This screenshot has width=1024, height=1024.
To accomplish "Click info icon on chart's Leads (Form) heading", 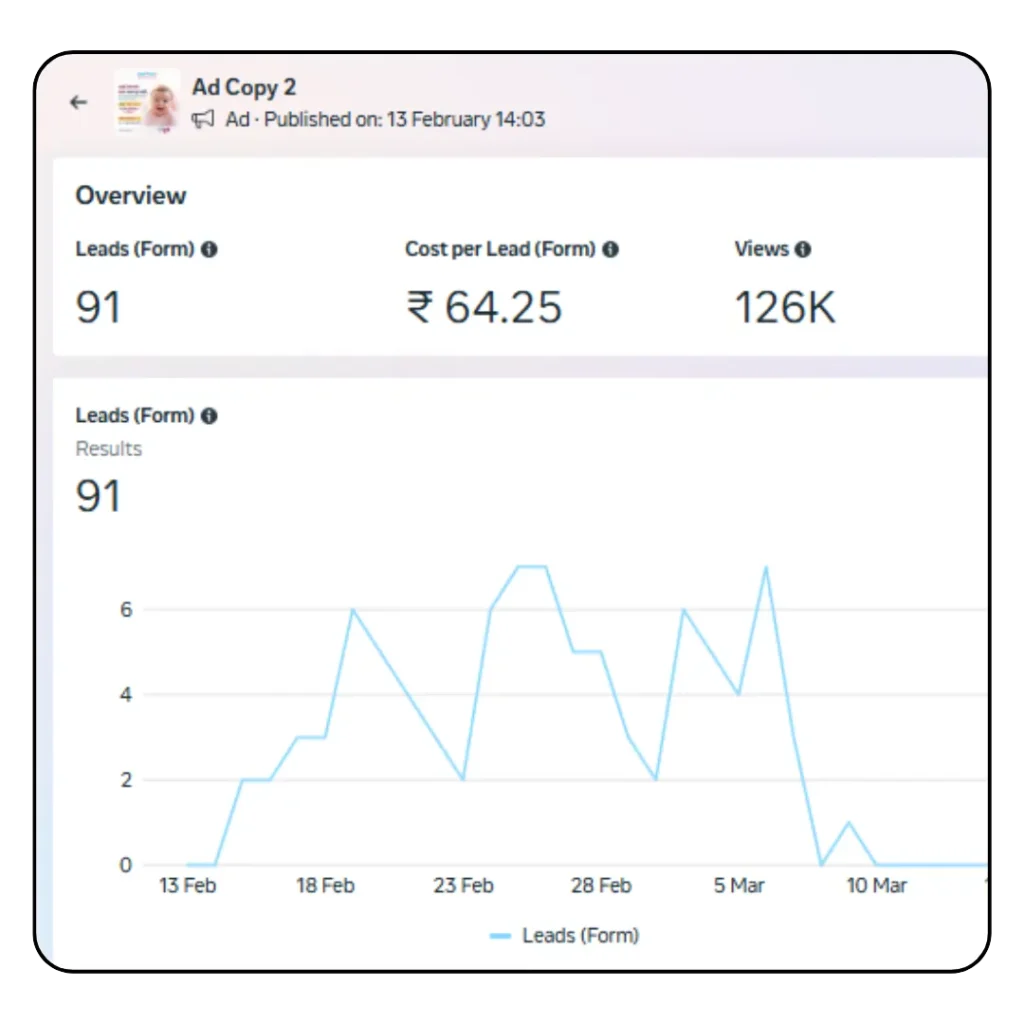I will 209,416.
